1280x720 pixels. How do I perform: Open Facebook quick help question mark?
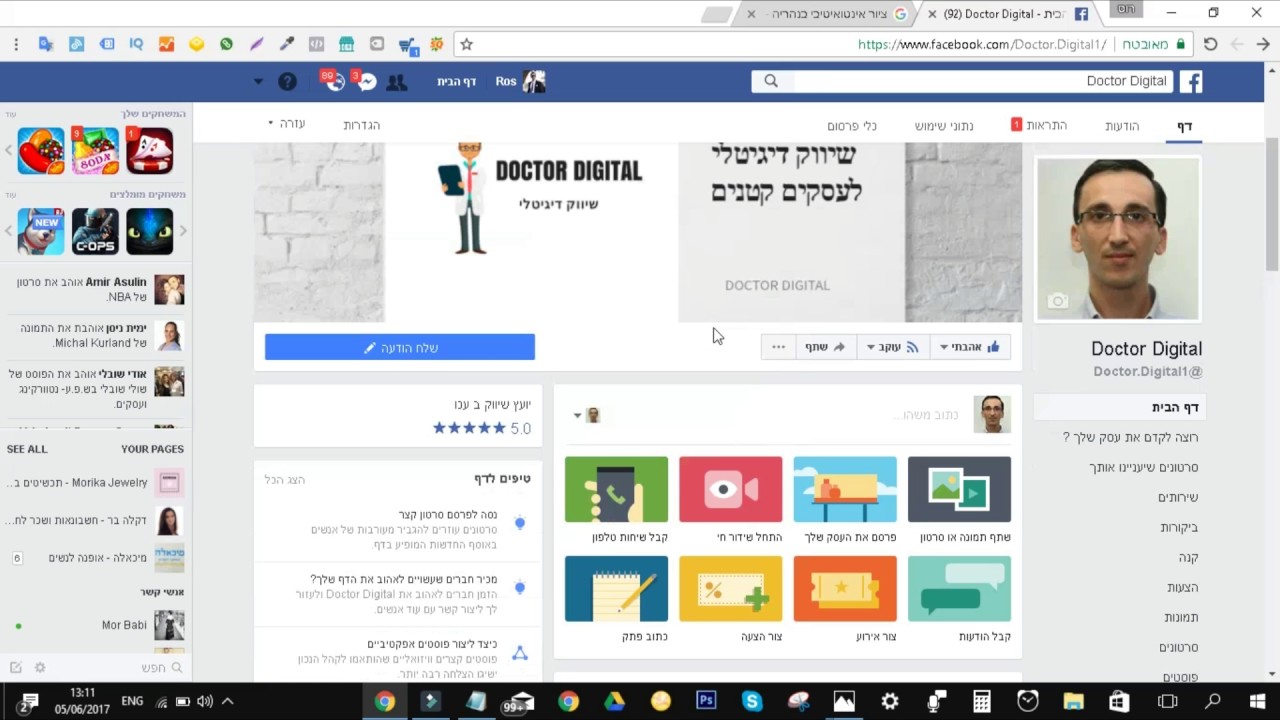(287, 82)
